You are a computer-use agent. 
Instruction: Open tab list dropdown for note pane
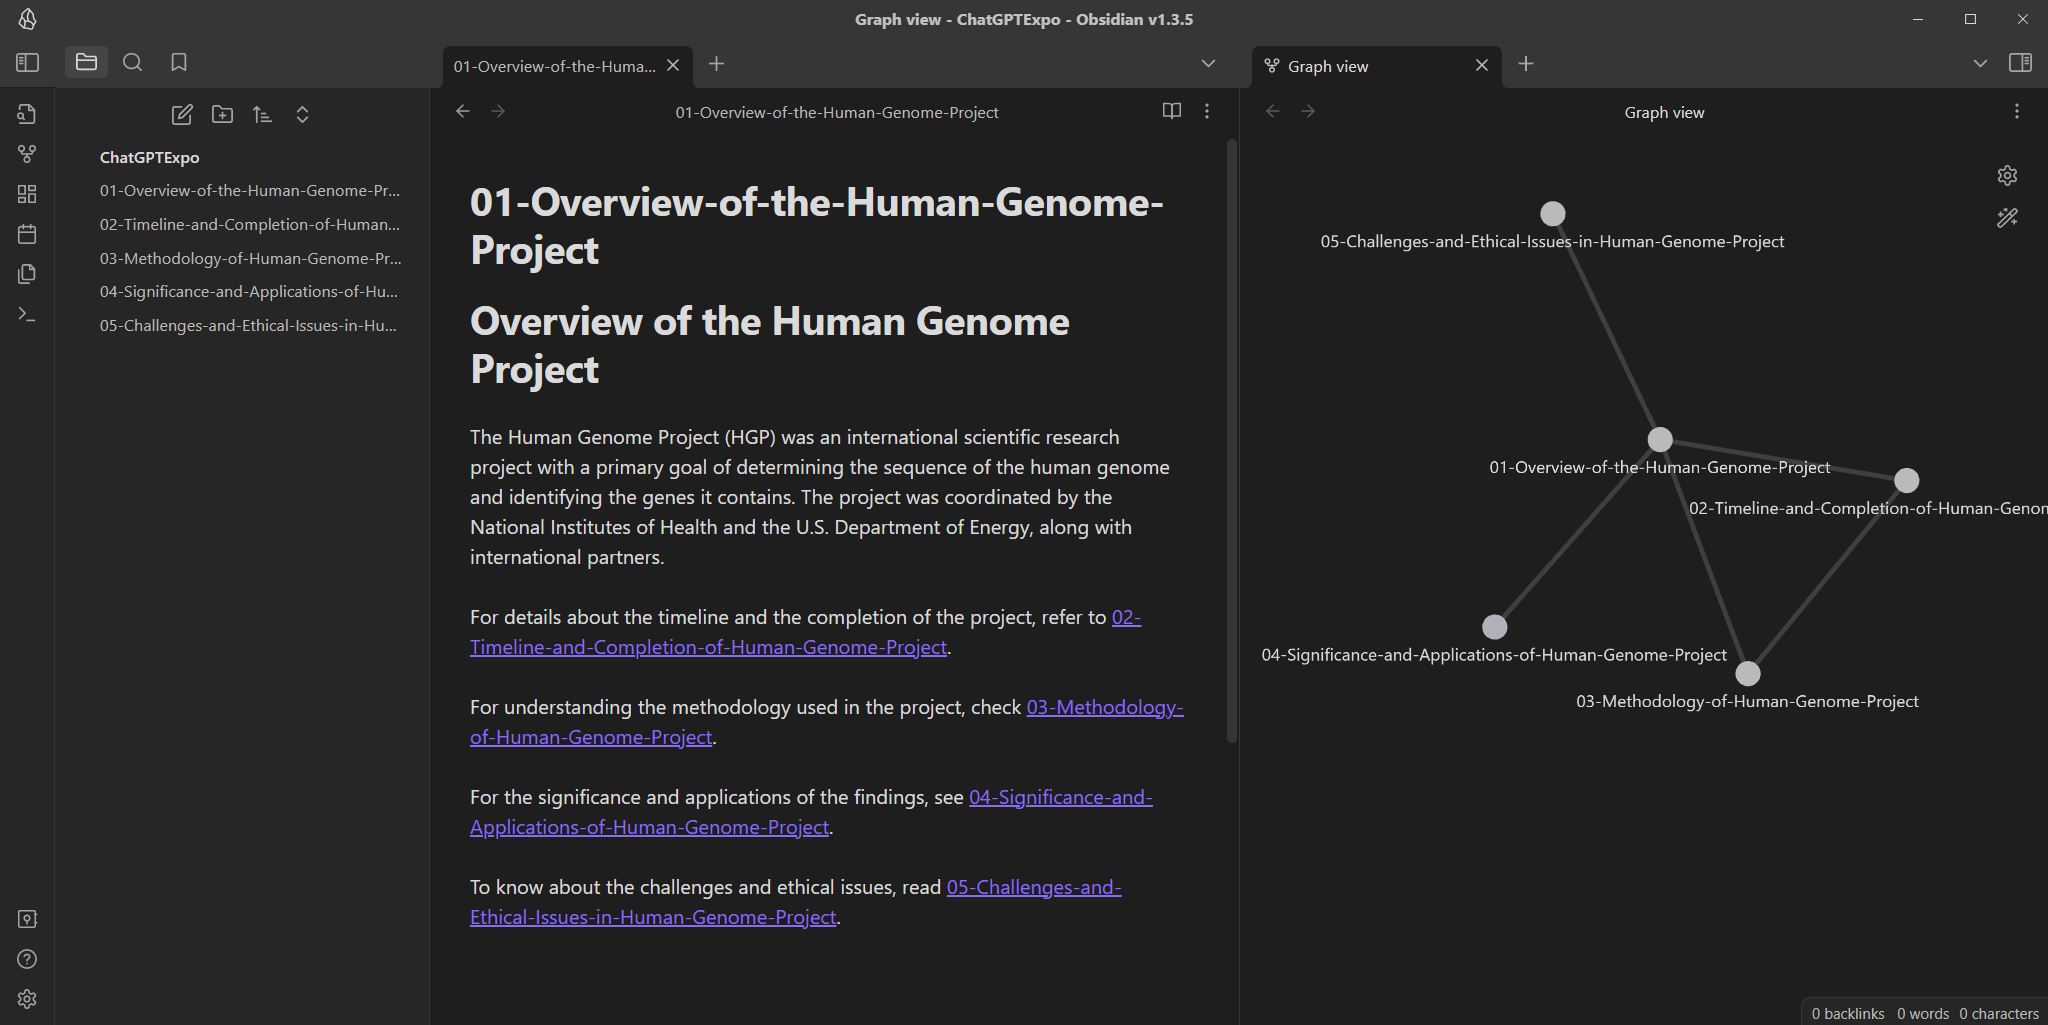1208,64
